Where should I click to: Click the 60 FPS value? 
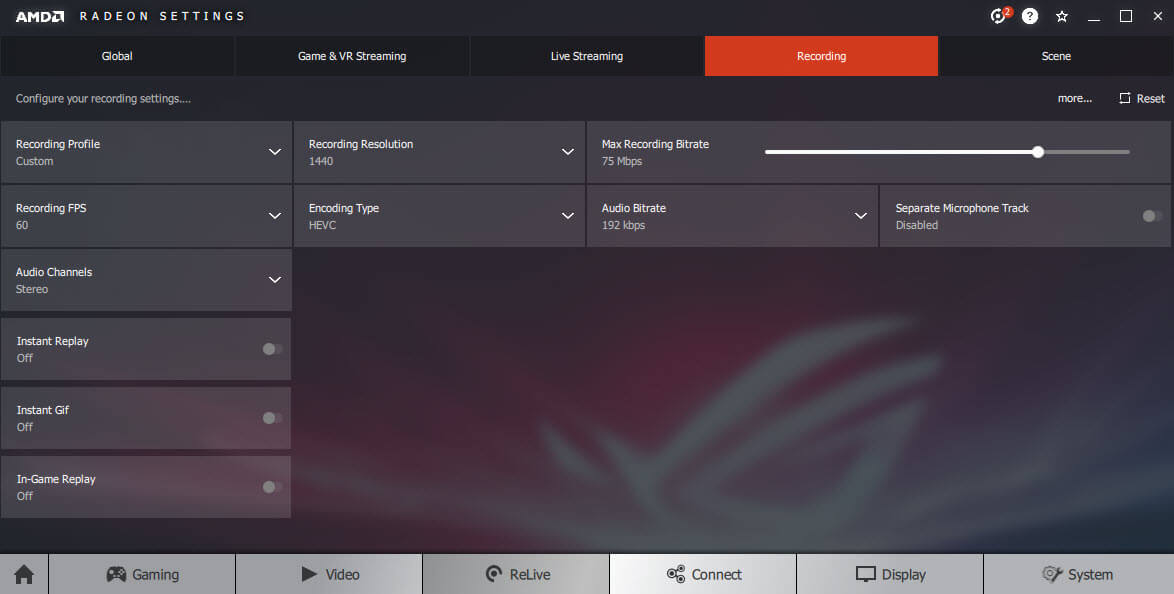tap(22, 225)
